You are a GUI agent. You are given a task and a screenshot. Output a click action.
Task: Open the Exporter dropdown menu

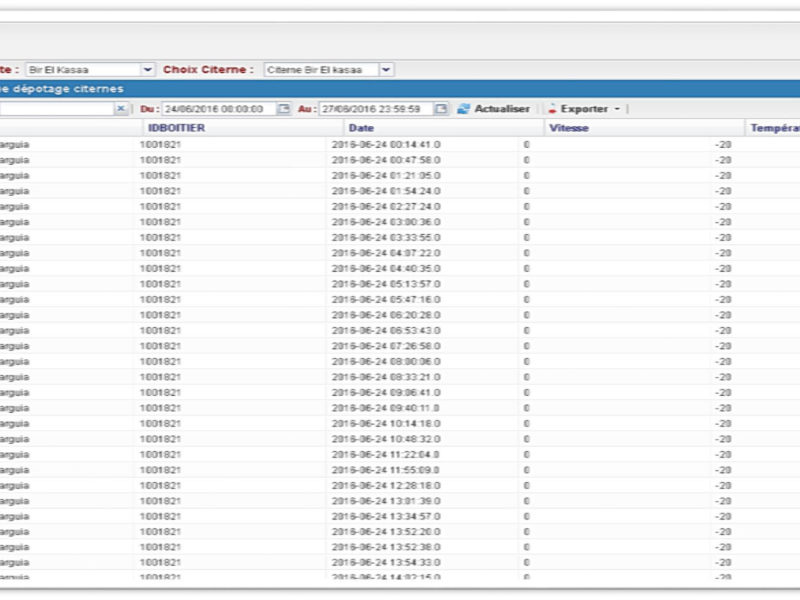(x=617, y=109)
